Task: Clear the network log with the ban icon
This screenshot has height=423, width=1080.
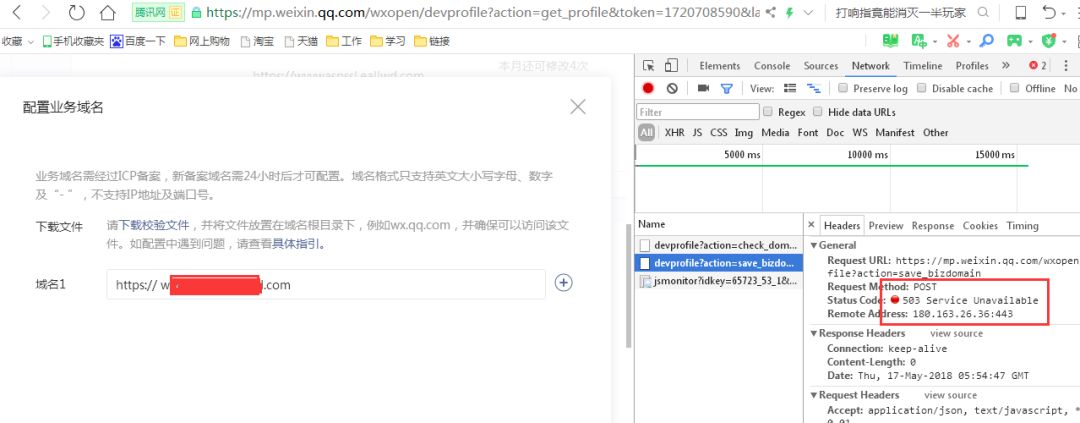Action: 672,88
